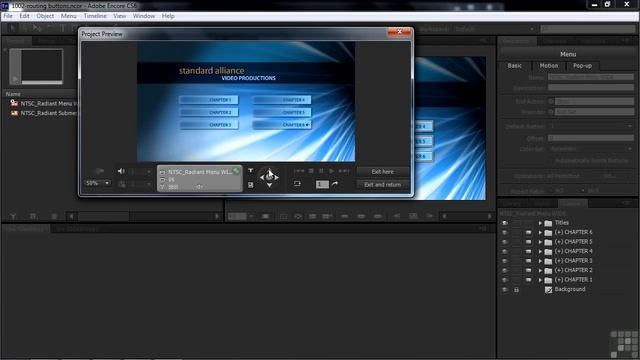The image size is (640, 360).
Task: Click the loop/render current motion menu icon
Action: (297, 184)
